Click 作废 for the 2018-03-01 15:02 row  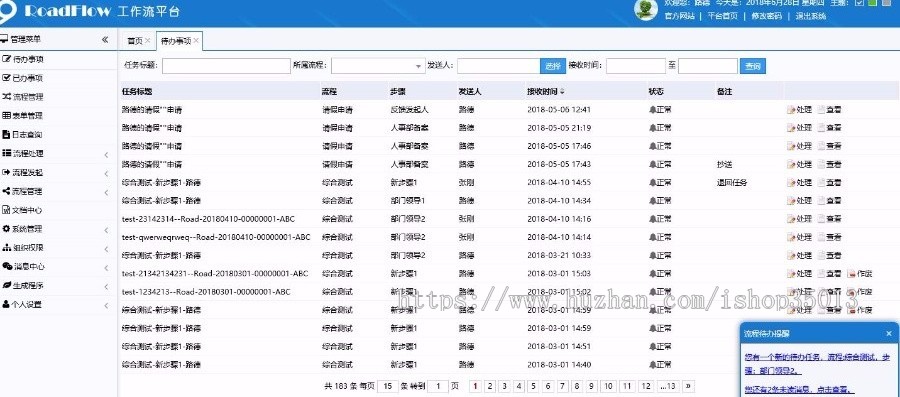(860, 291)
